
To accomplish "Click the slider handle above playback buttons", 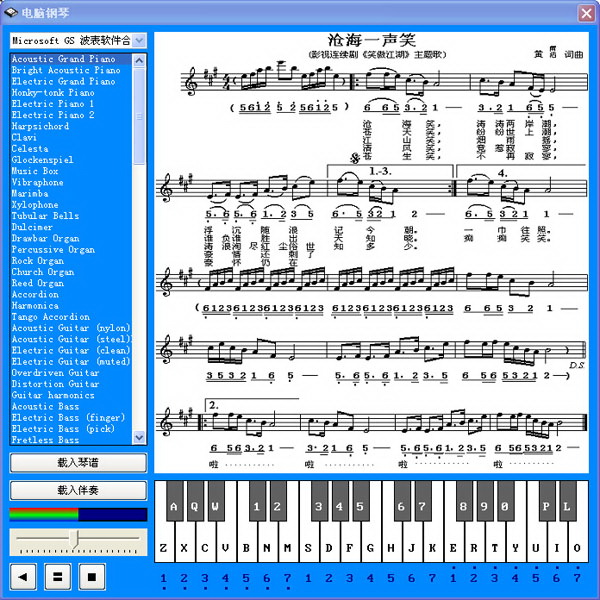I will point(75,540).
